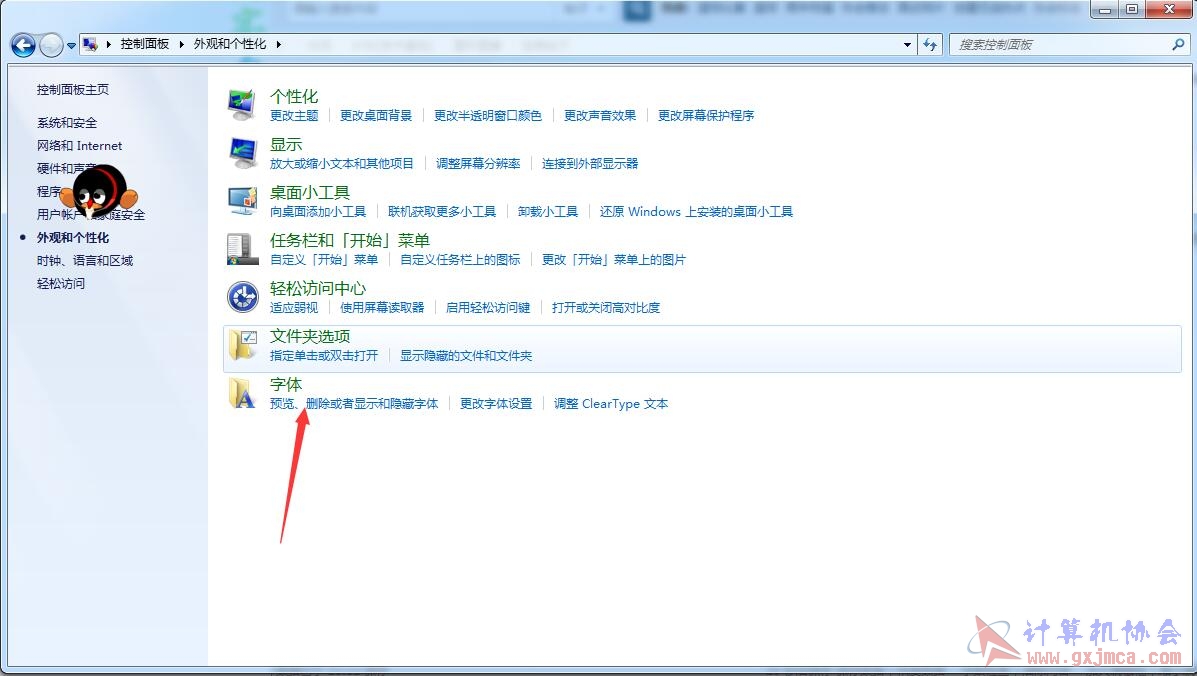
Task: Expand the arrow after 控制面板 breadcrumb
Action: click(182, 44)
